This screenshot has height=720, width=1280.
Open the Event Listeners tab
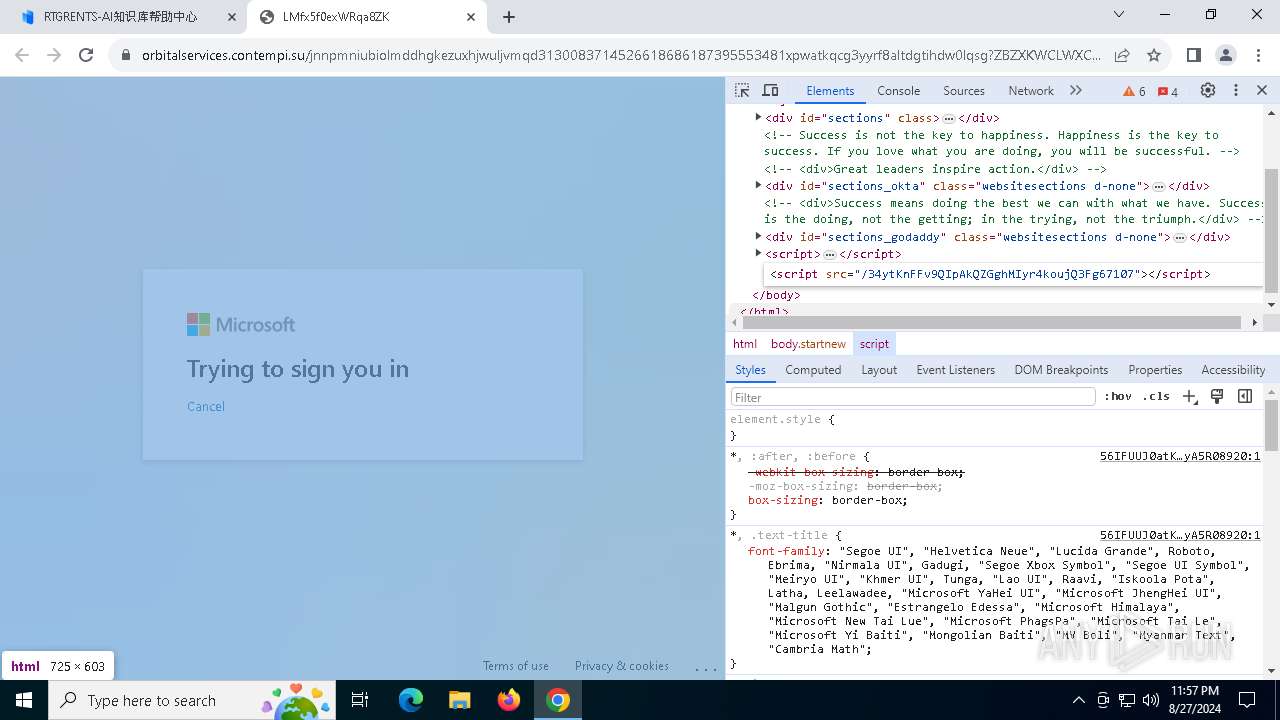[955, 369]
